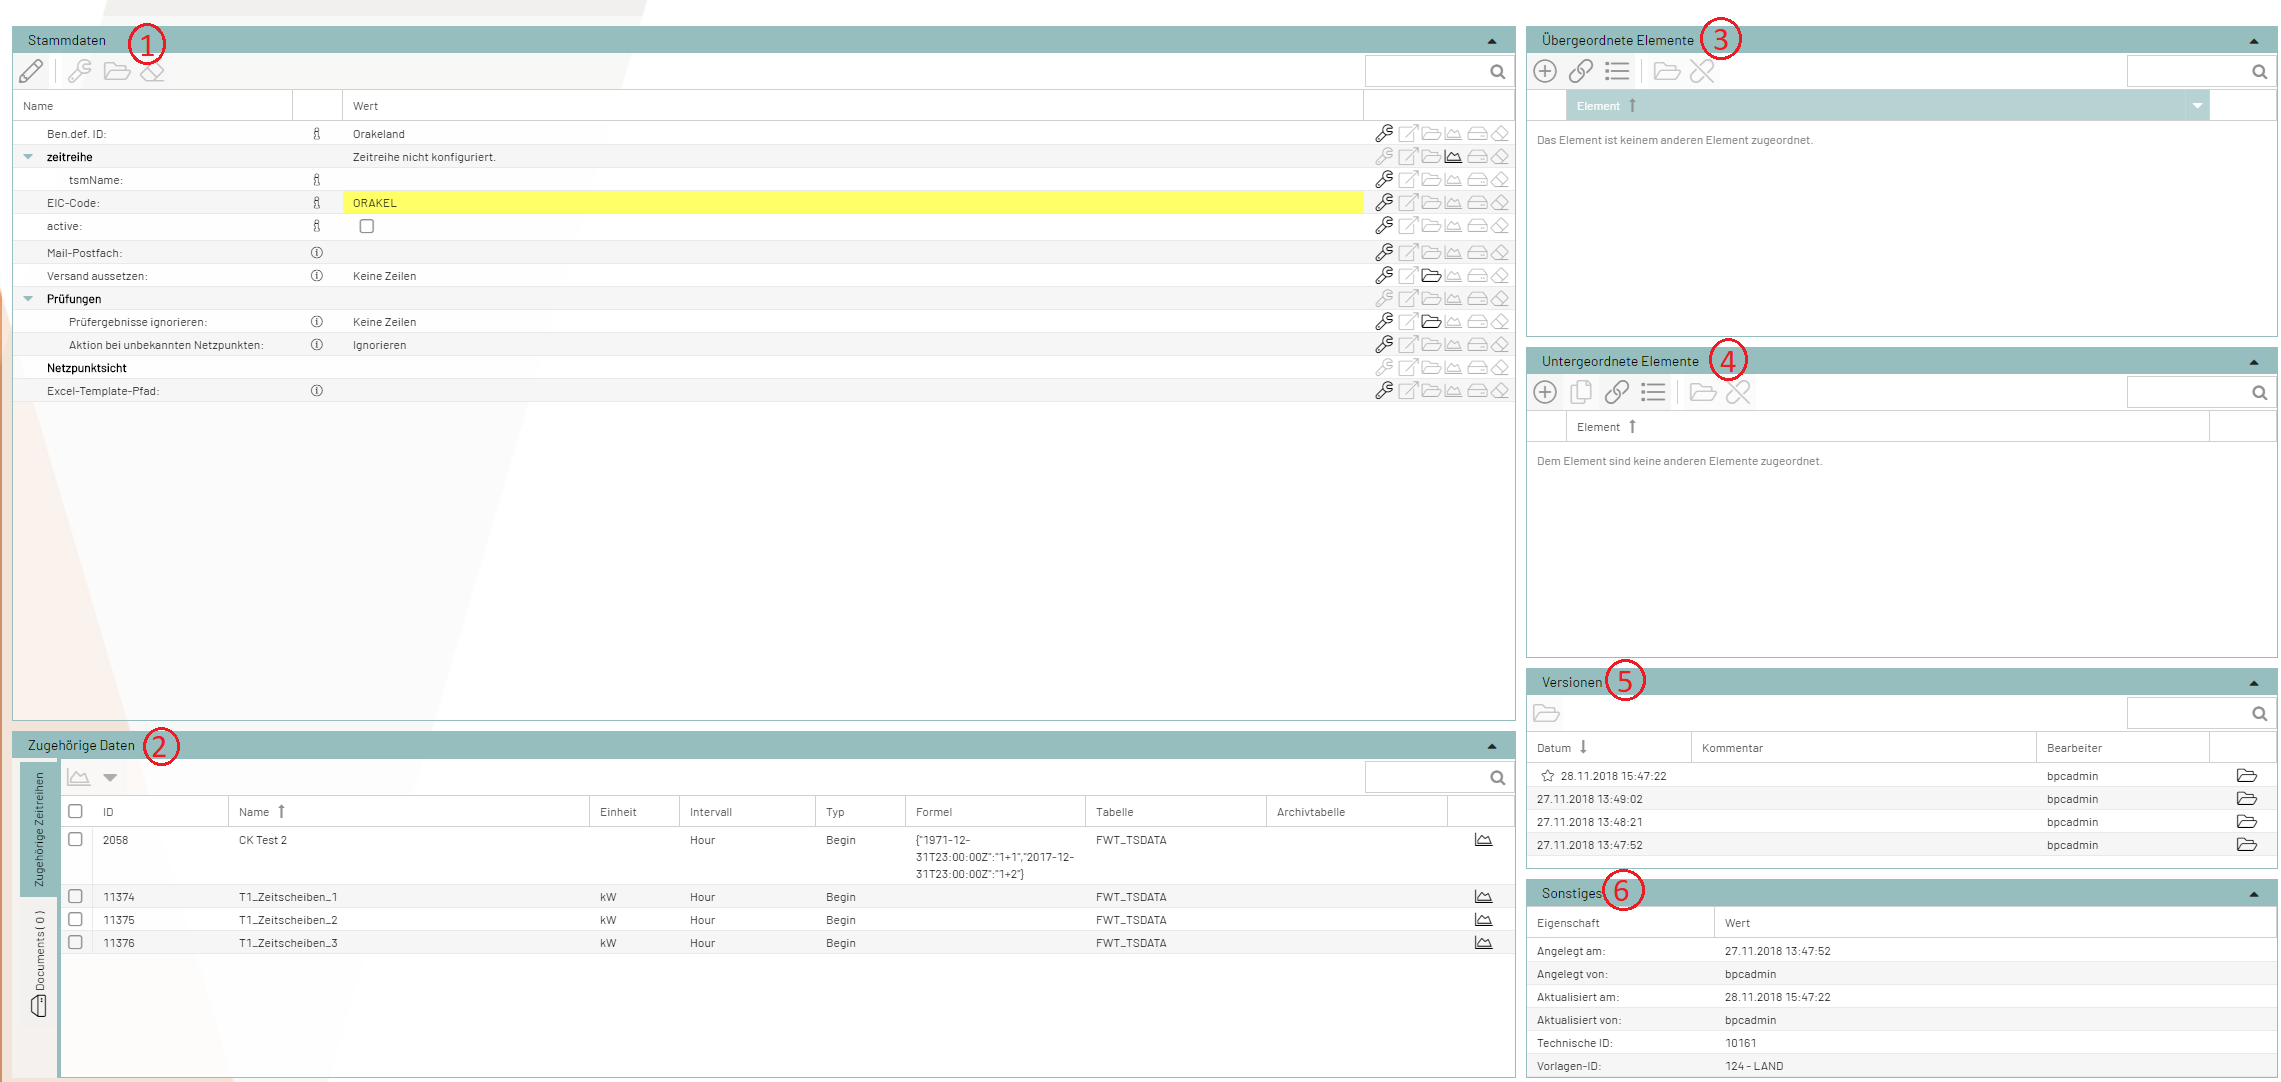
Task: Click the copy icon in Untergeordnete Elemente toolbar
Action: [1581, 392]
